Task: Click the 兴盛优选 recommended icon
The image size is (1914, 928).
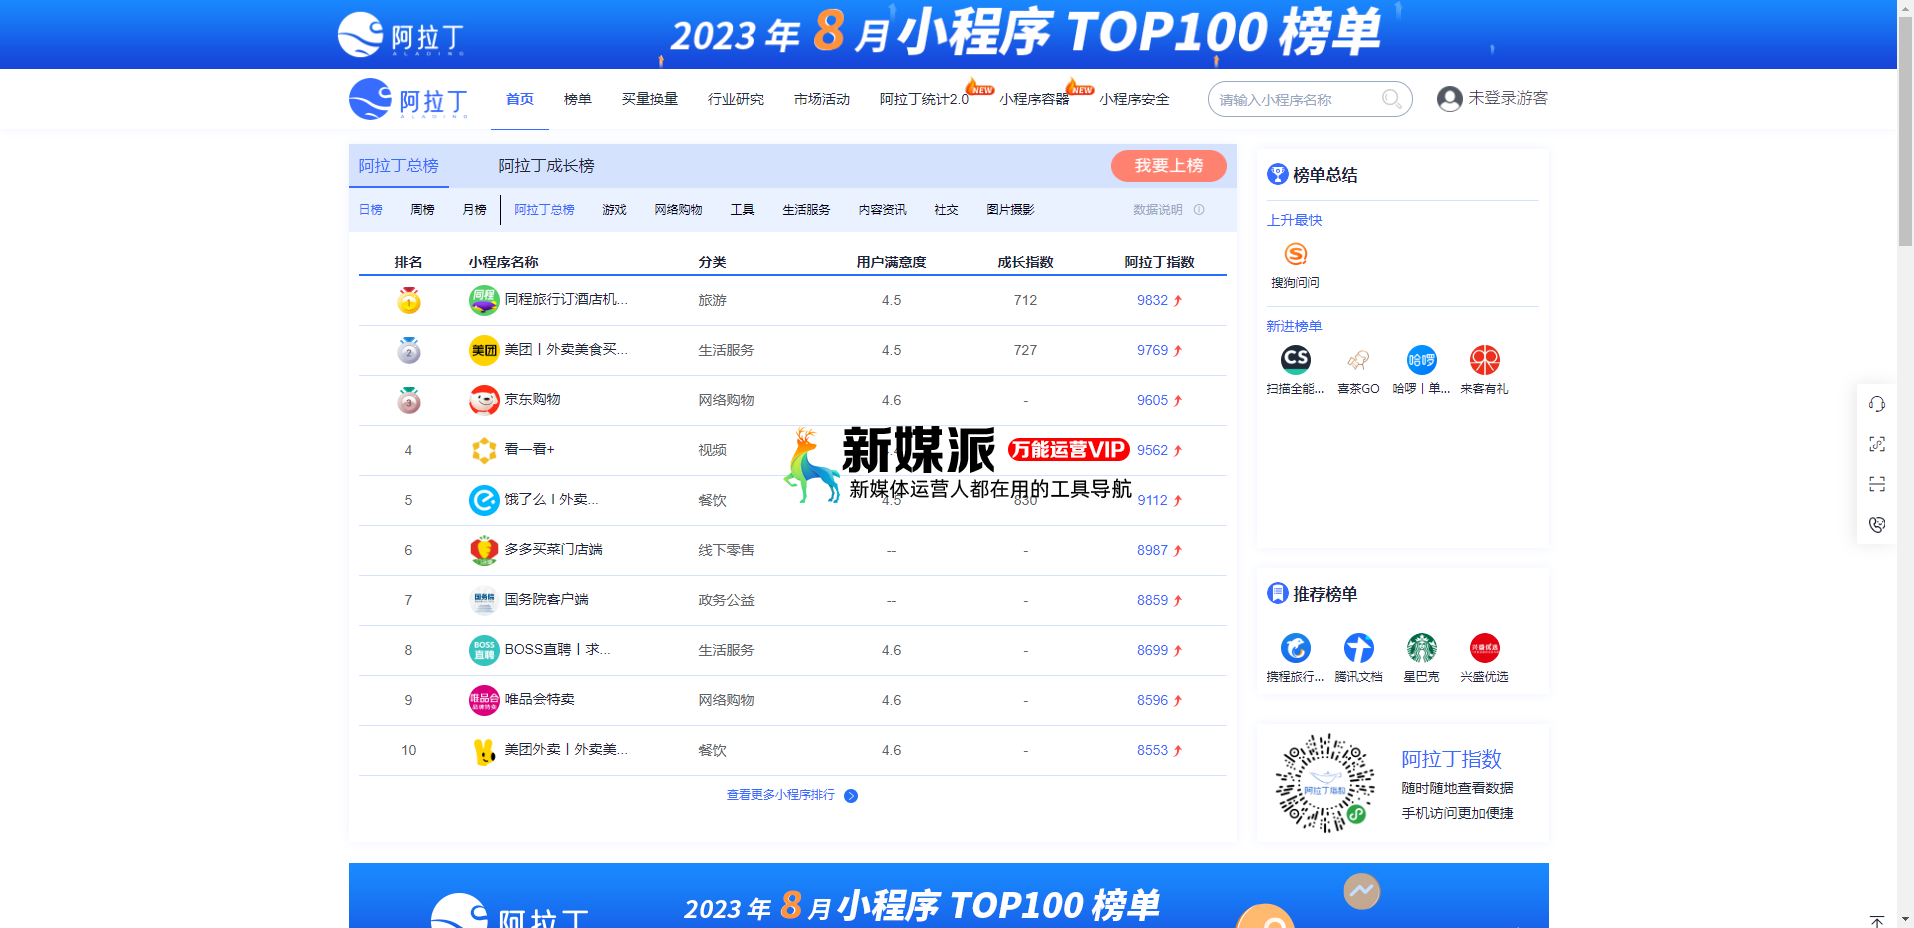Action: [x=1484, y=648]
